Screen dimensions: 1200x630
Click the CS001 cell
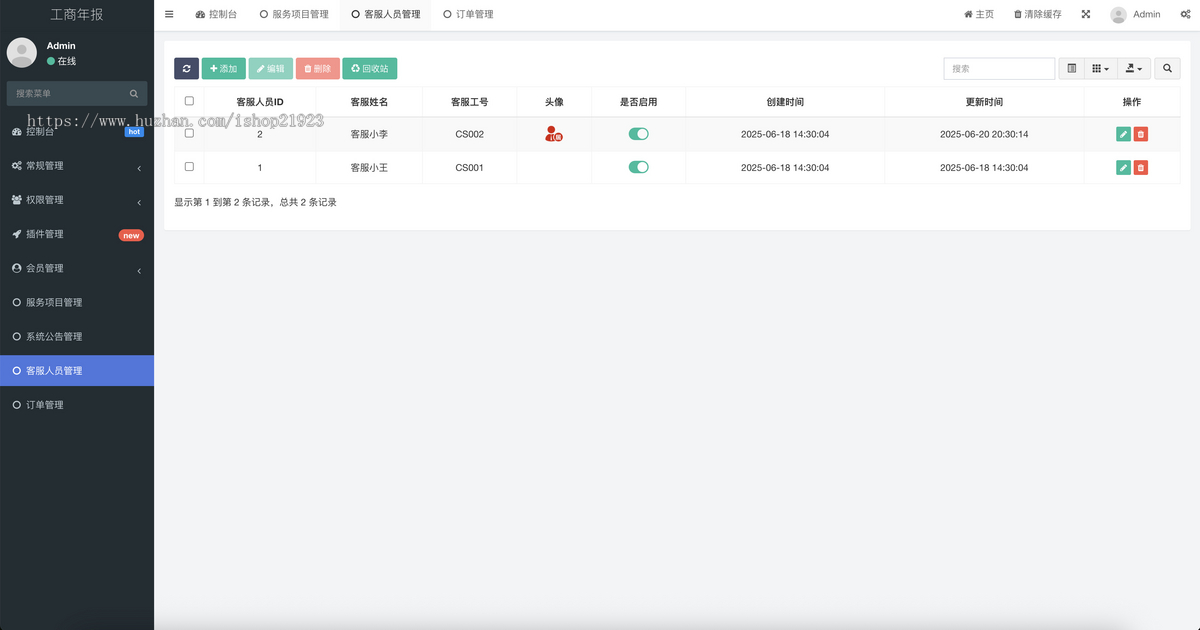pos(469,167)
